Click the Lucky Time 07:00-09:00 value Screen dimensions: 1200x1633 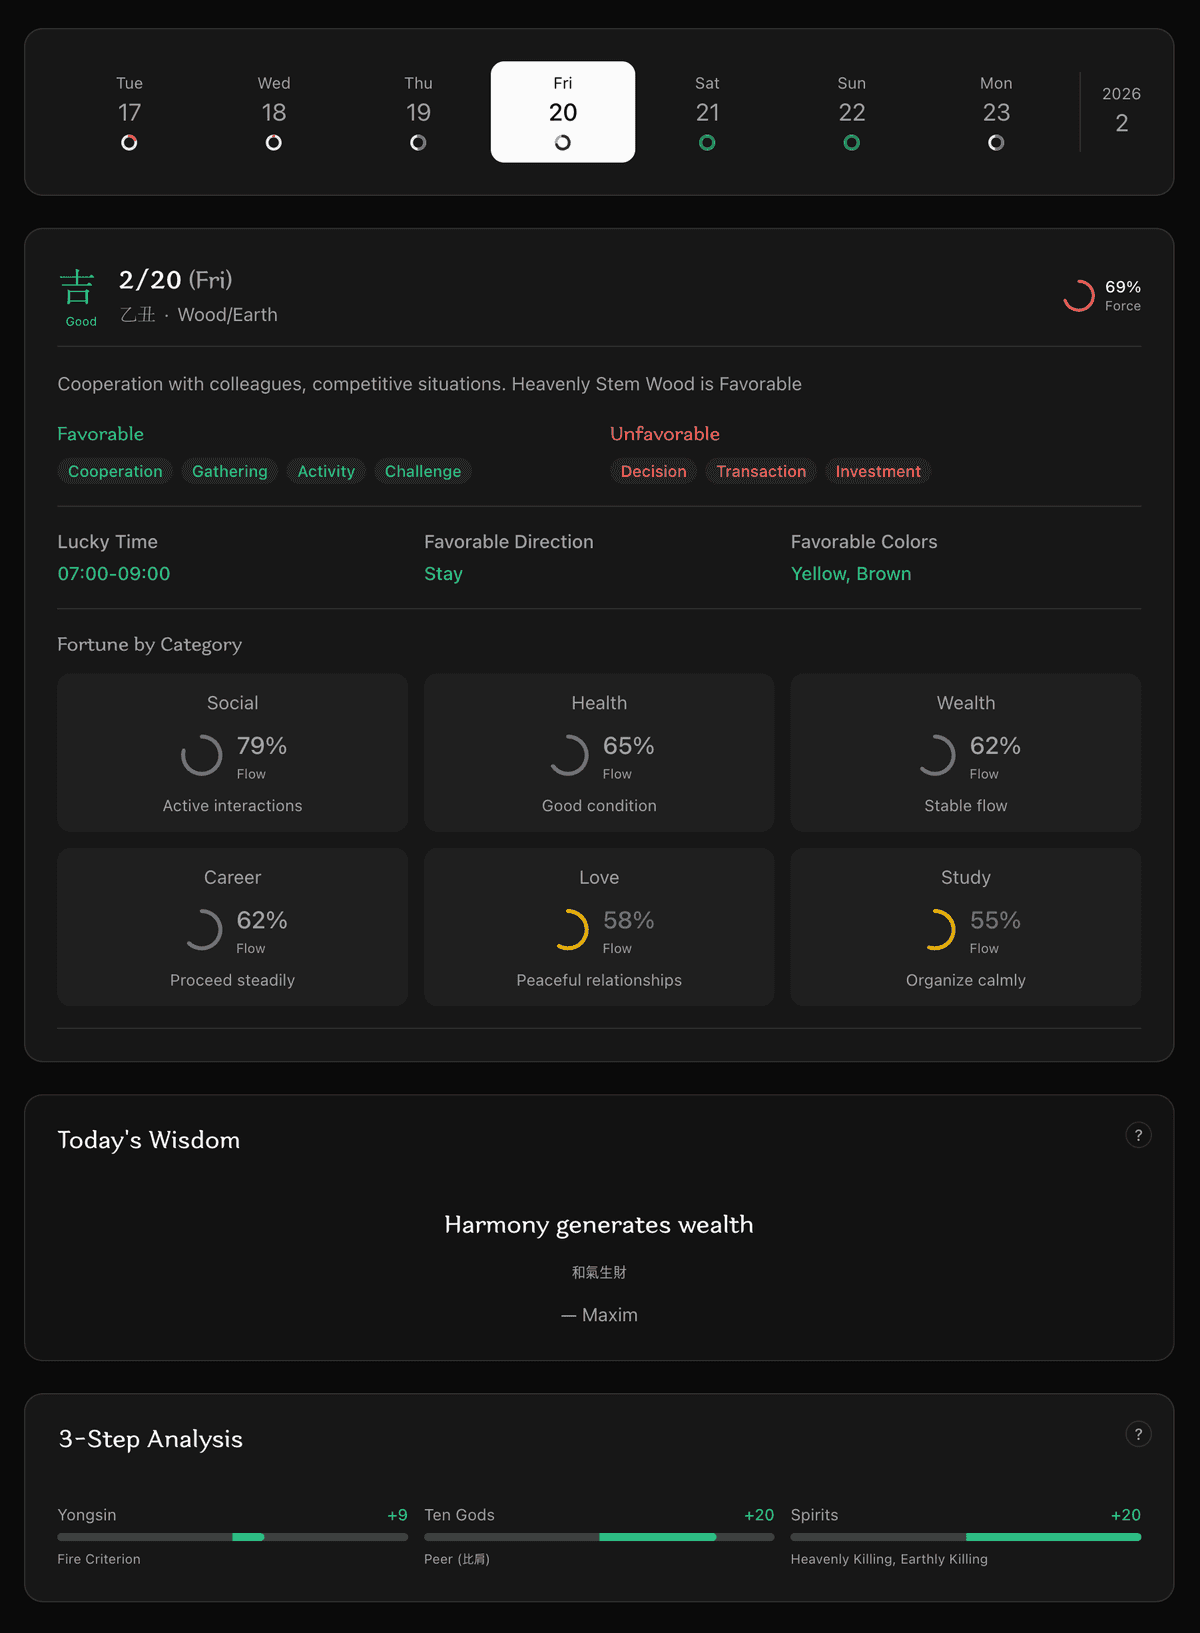pyautogui.click(x=114, y=574)
